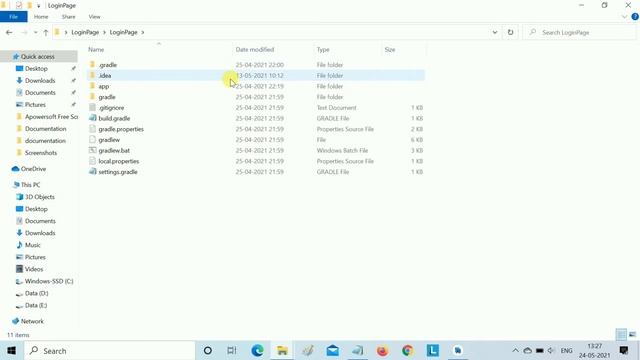Open Cortana circle icon on taskbar
This screenshot has width=640, height=360.
click(207, 351)
